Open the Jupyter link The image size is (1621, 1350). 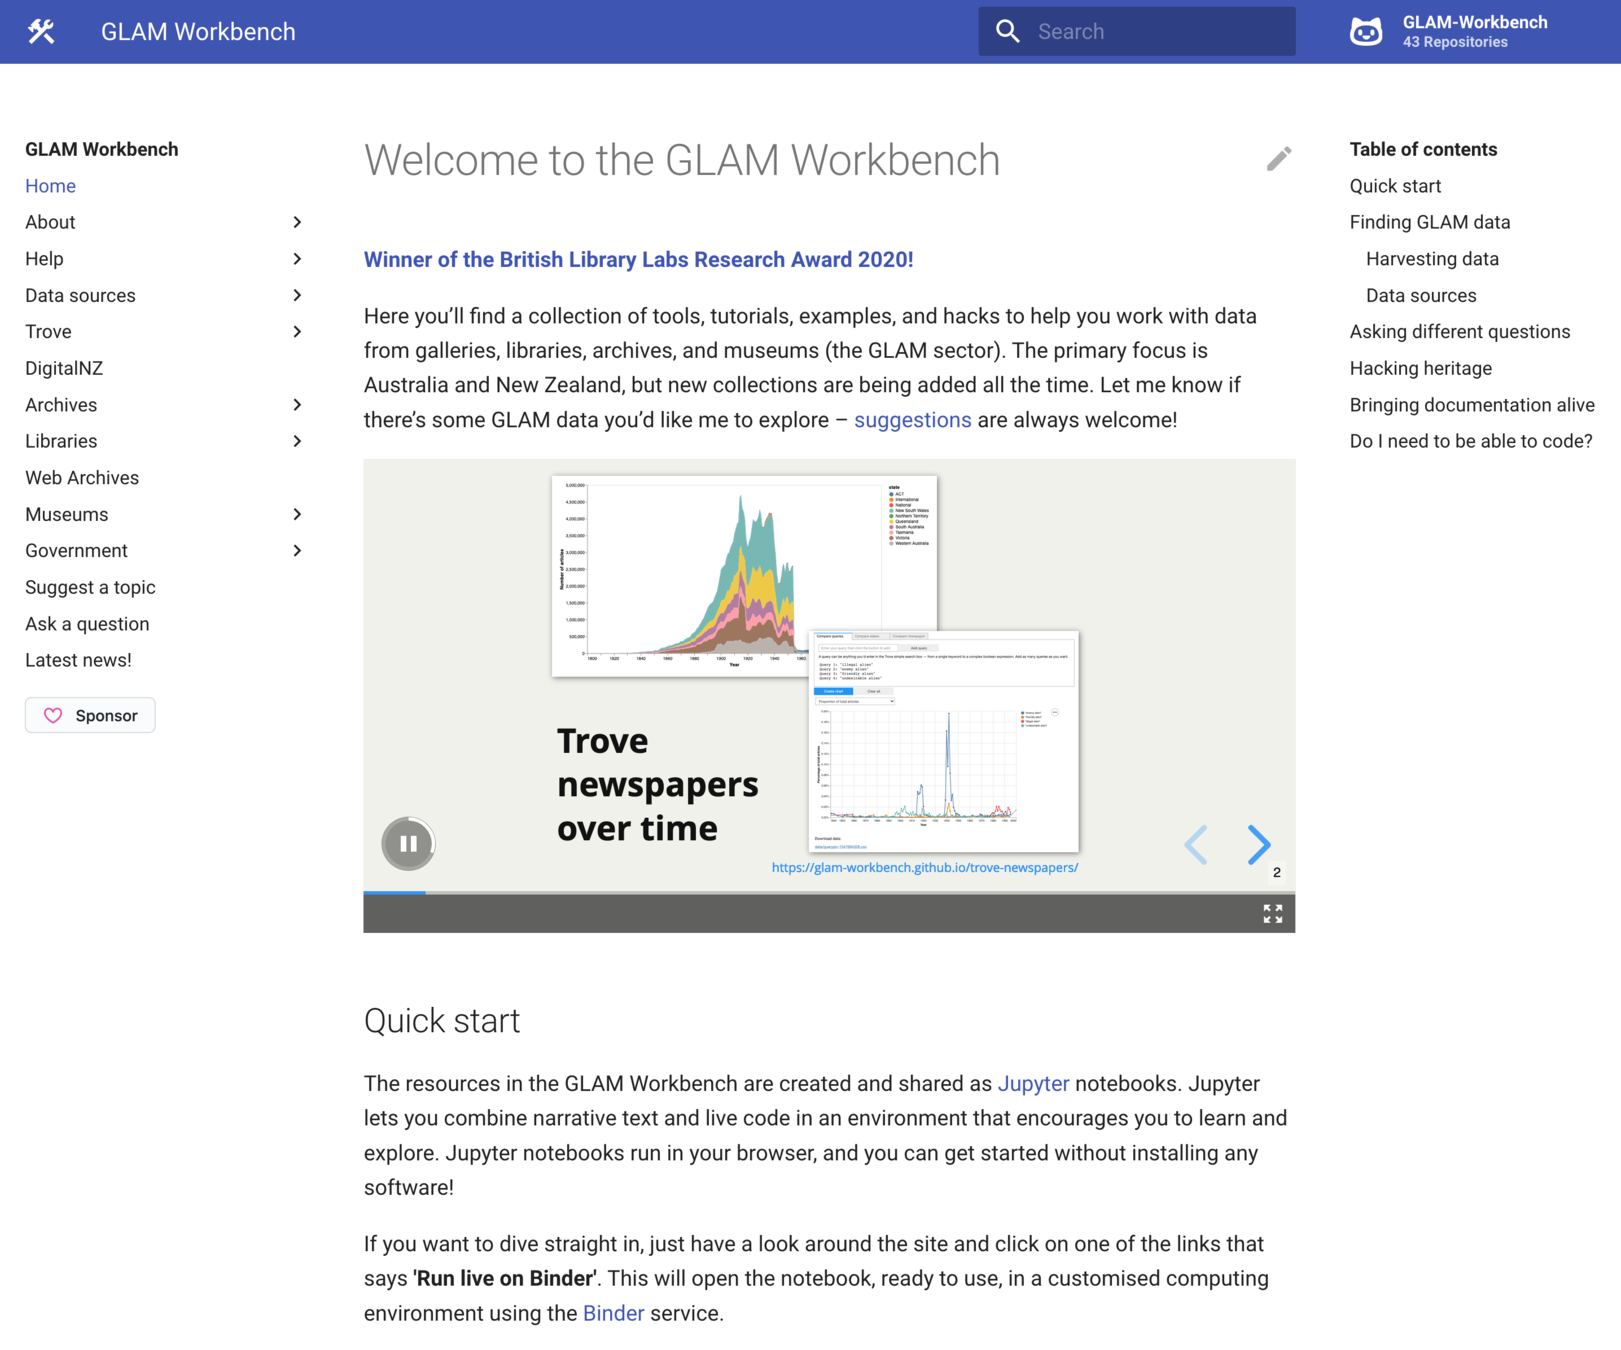pyautogui.click(x=1033, y=1084)
